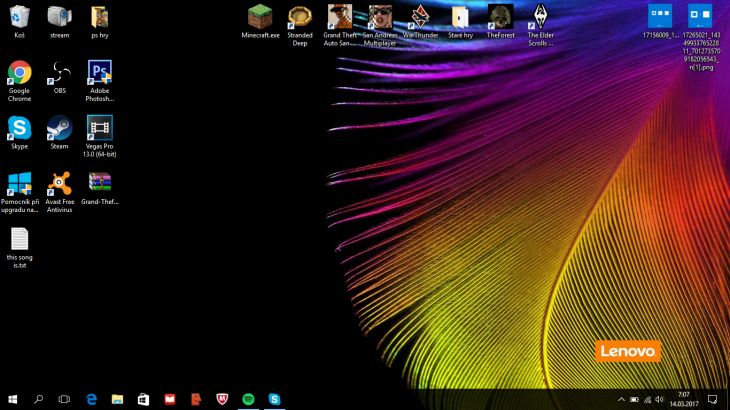Select Grand Theft Auto San Andreas shortcut
The width and height of the screenshot is (730, 410).
click(340, 17)
